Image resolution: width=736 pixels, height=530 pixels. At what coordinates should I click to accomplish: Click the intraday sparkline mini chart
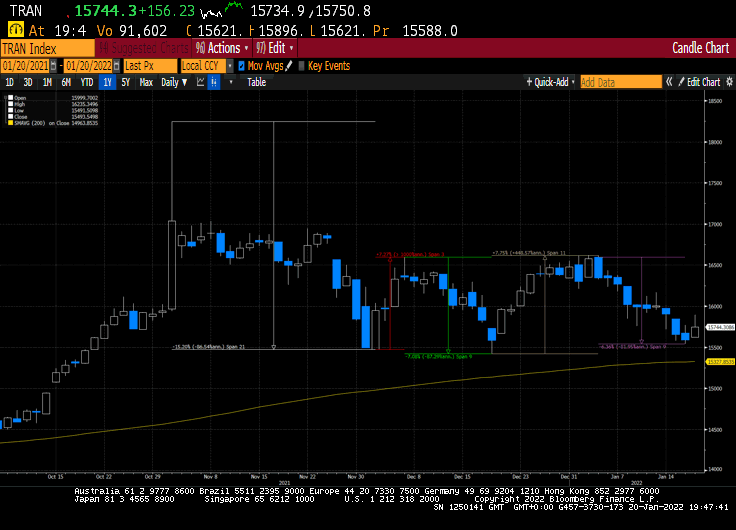(222, 9)
